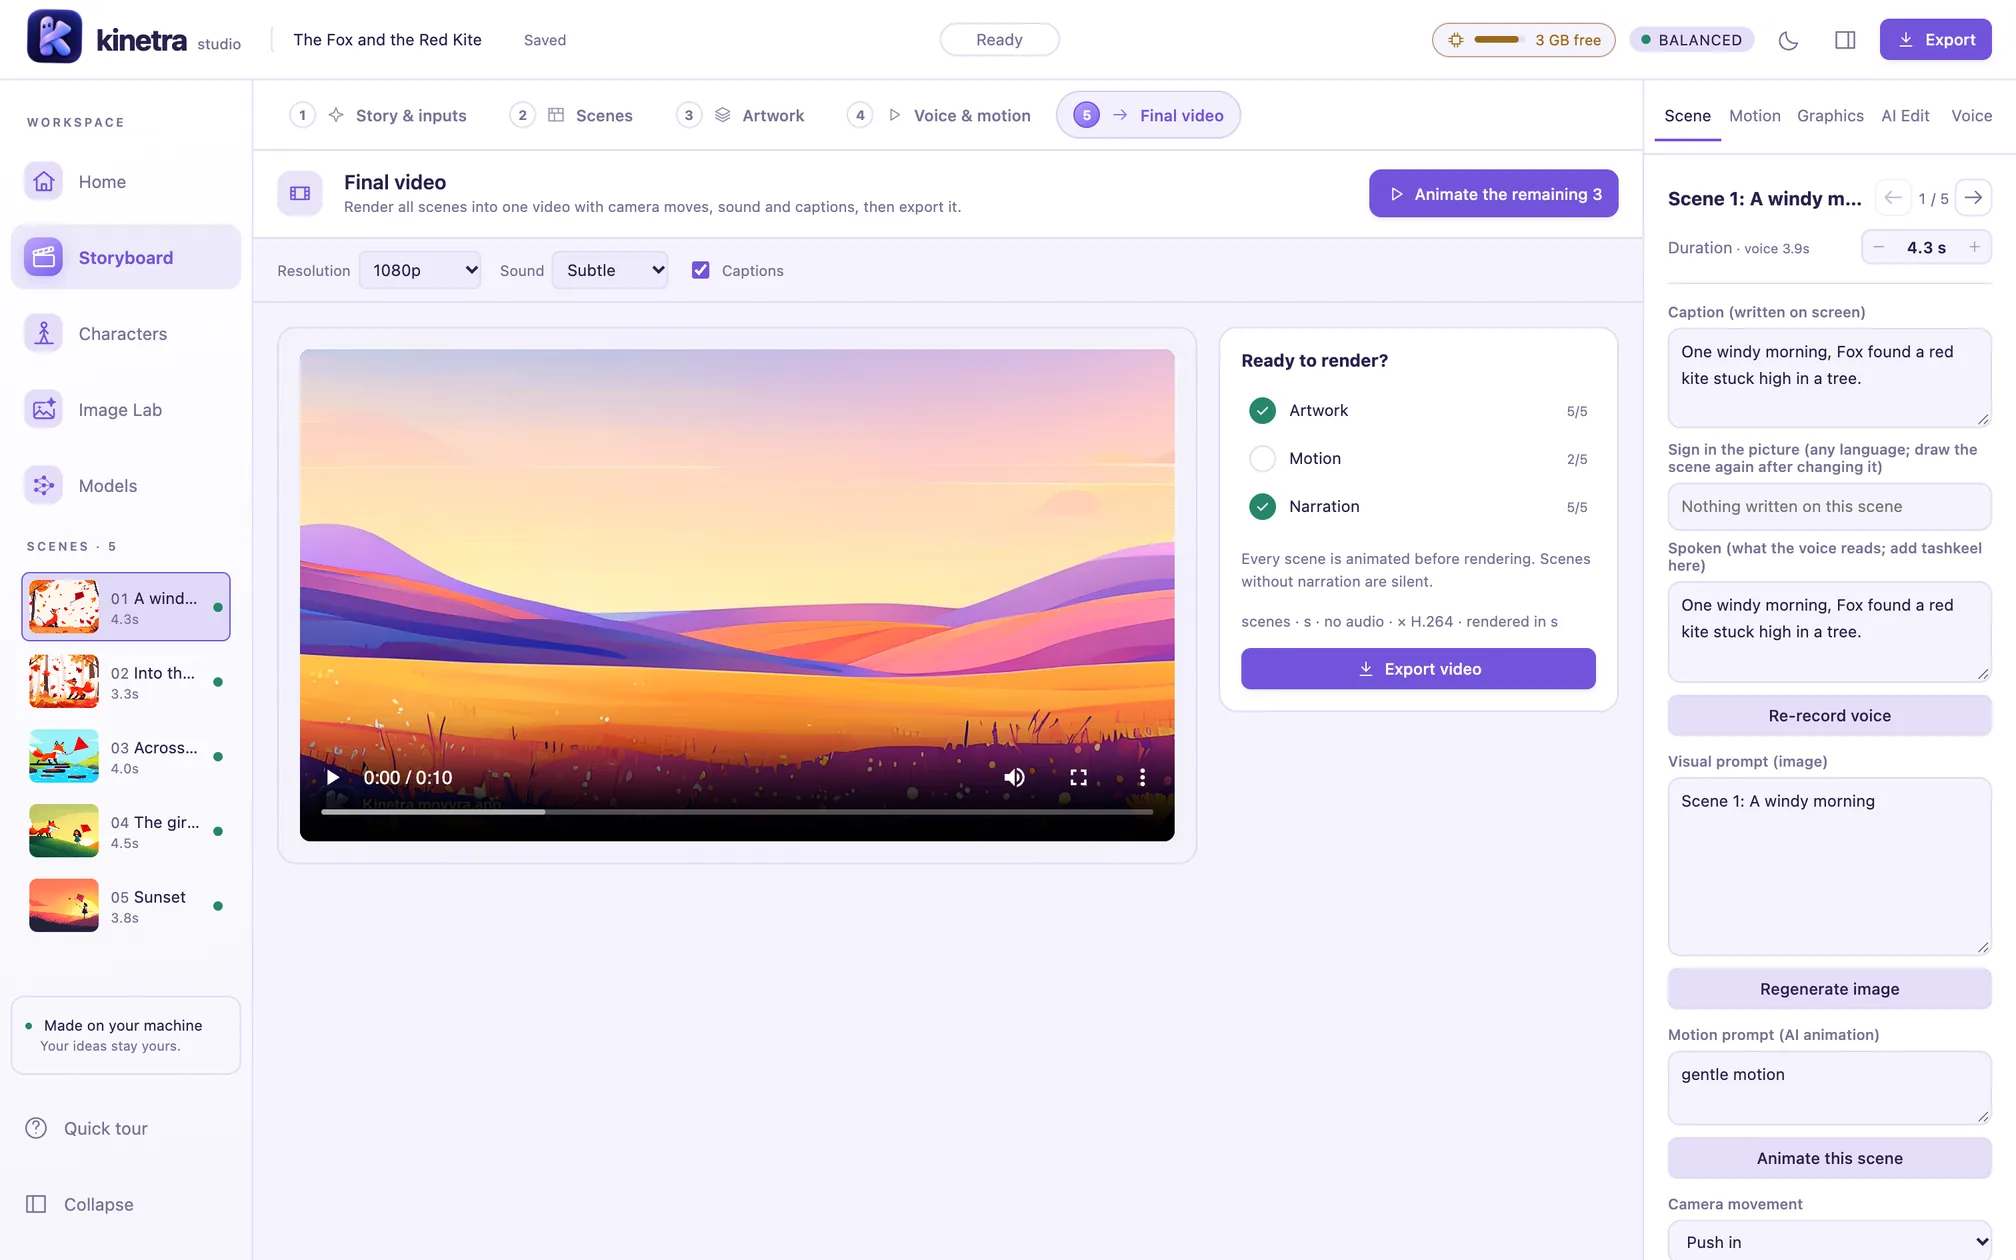This screenshot has width=2016, height=1260.
Task: Click Animate the remaining 3 button
Action: 1494,194
